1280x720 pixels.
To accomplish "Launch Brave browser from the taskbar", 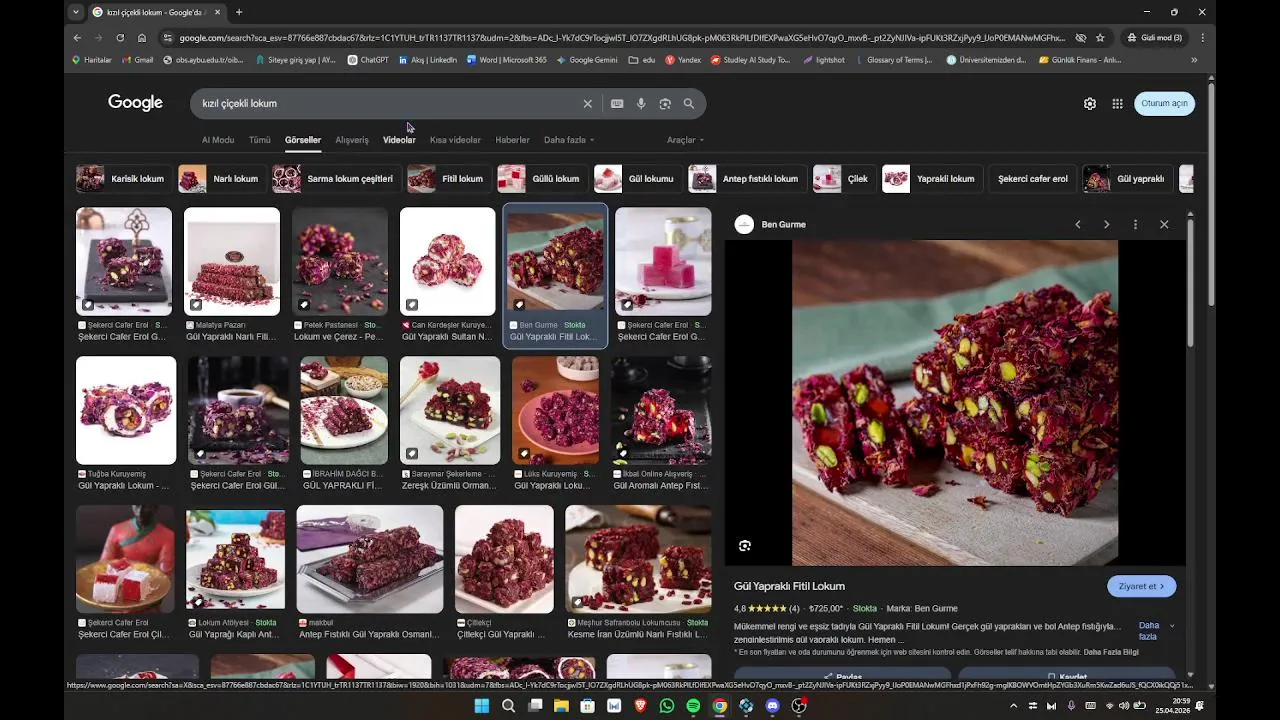I will 640,706.
